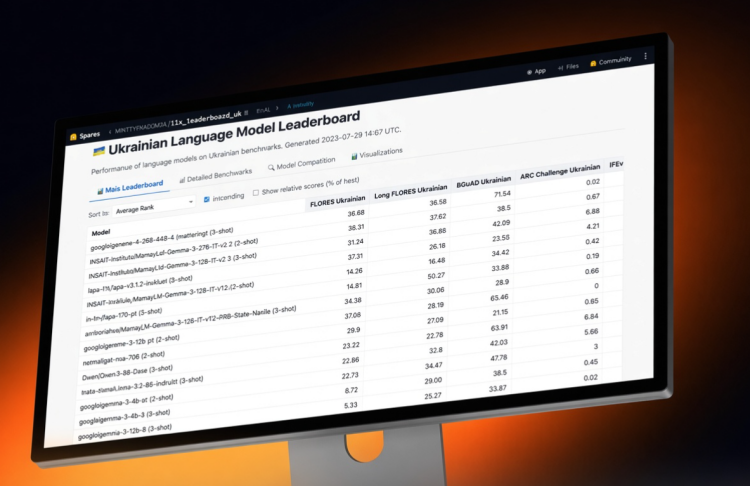Select the googloigenene-4-268-448-4 model row
Image resolution: width=750 pixels, height=486 pixels.
[x=162, y=240]
